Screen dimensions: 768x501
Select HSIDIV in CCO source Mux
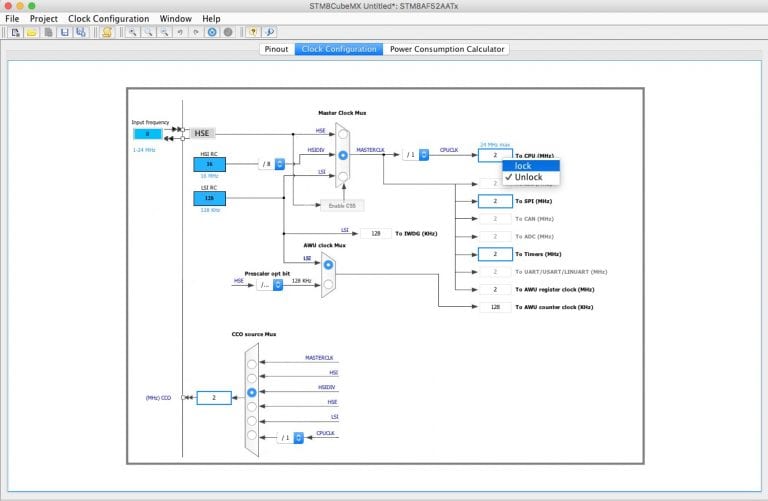252,393
